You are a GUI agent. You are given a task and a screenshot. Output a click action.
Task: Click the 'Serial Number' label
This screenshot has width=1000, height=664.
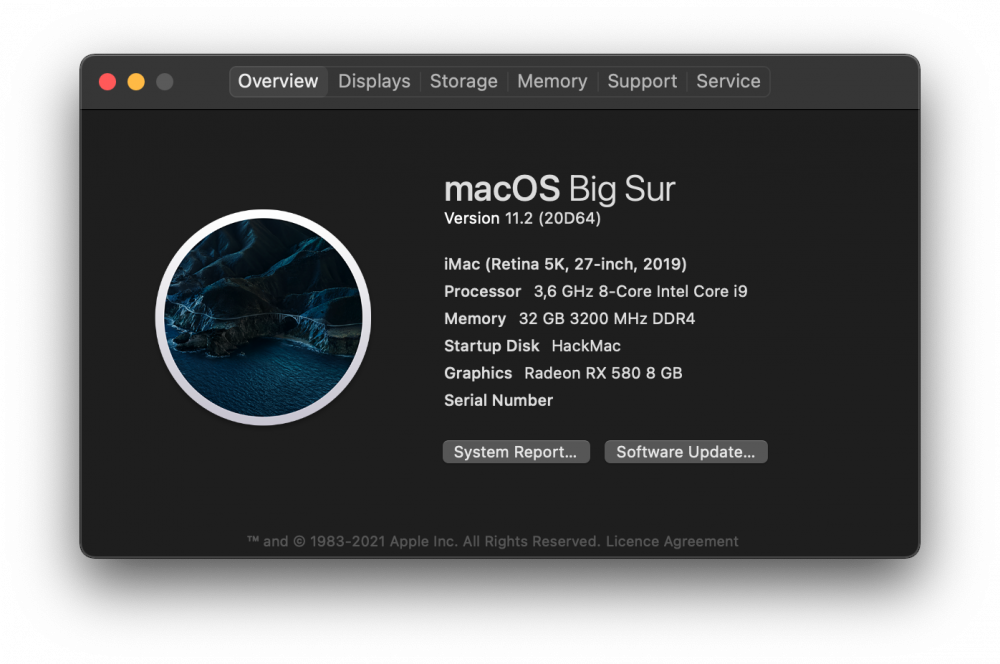[499, 401]
